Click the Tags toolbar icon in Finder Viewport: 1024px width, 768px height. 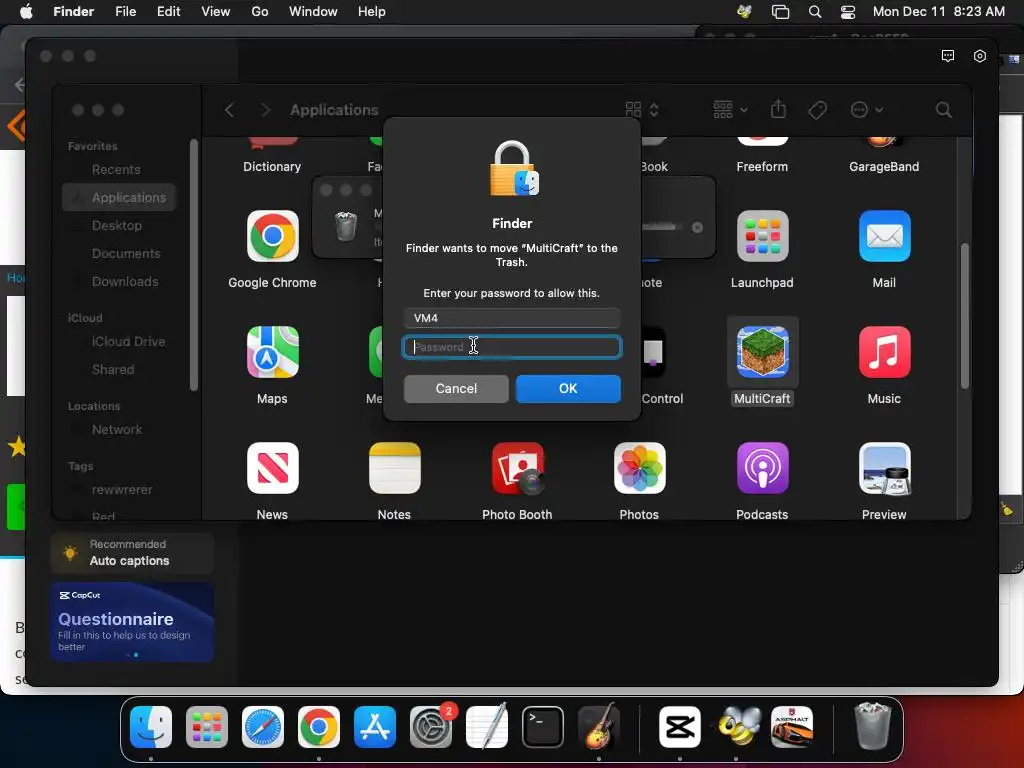point(817,110)
